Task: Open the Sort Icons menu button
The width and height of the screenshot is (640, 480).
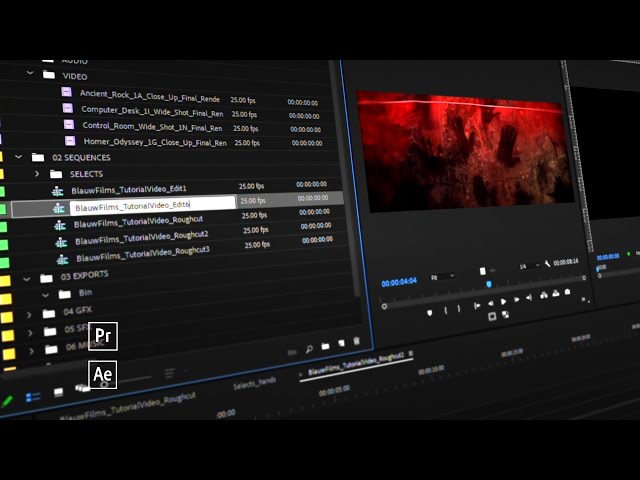Action: click(169, 373)
